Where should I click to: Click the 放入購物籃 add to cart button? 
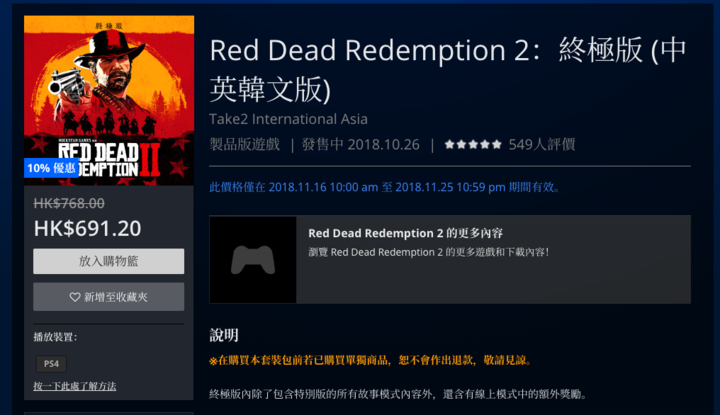(x=108, y=261)
